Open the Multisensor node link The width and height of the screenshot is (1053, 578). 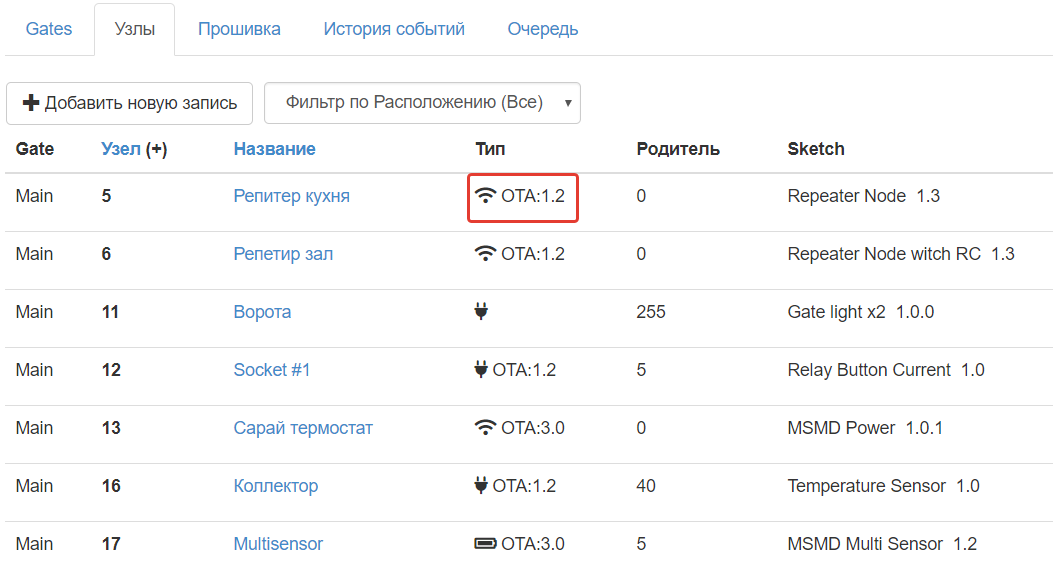coord(278,544)
